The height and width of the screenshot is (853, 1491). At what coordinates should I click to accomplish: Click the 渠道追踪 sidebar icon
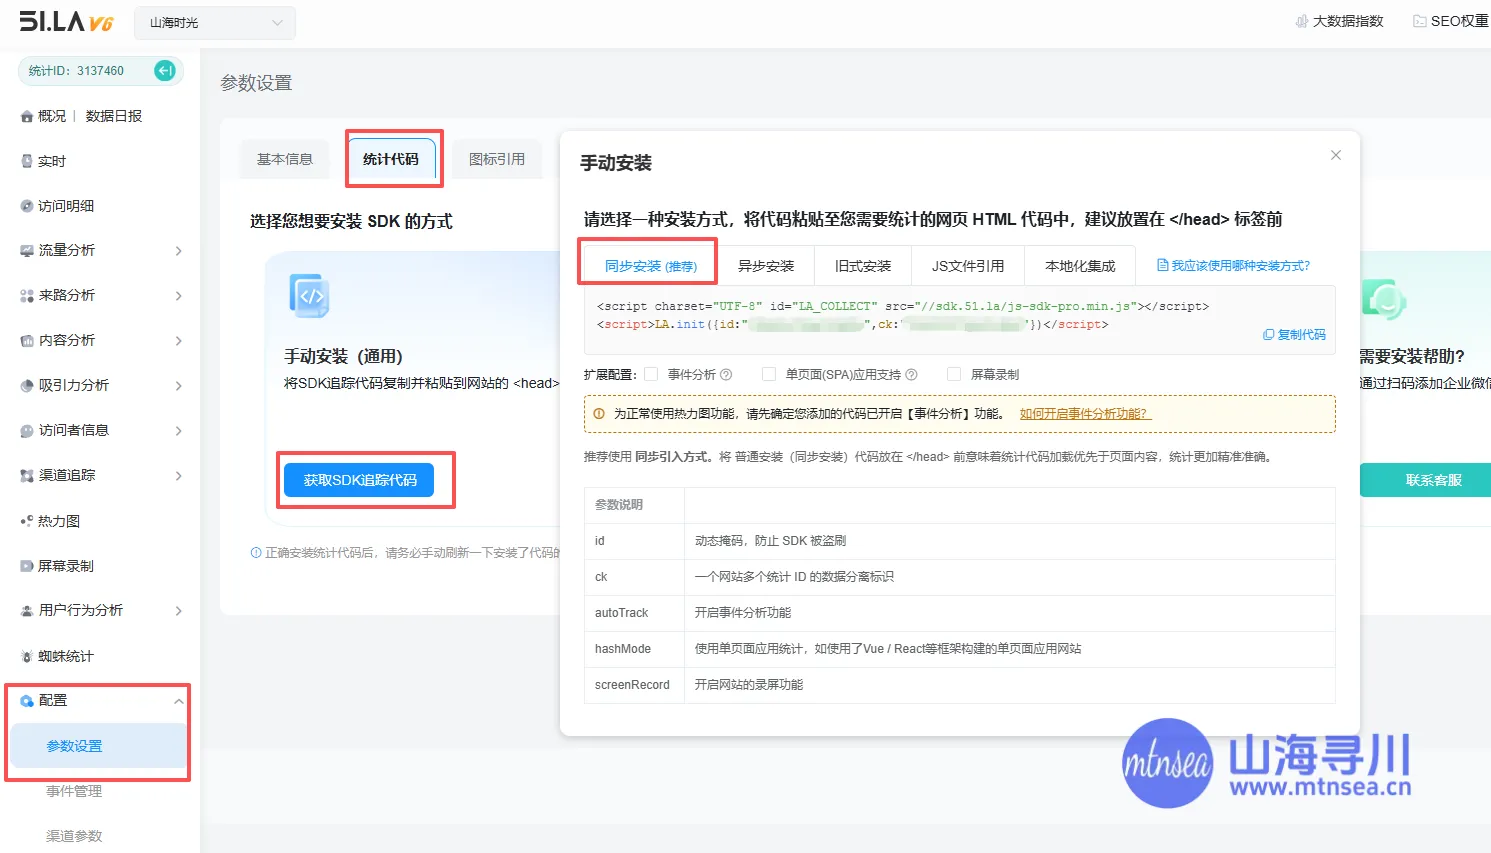27,476
